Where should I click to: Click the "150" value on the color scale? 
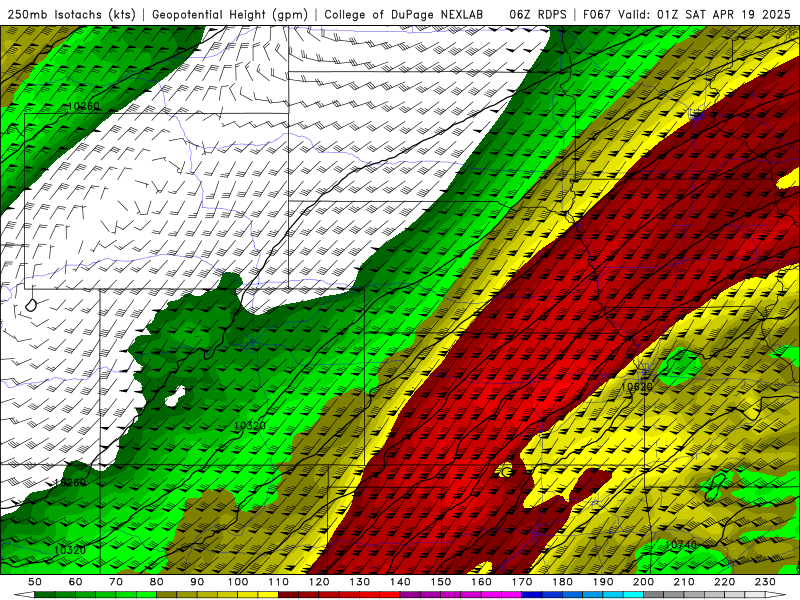(x=441, y=582)
